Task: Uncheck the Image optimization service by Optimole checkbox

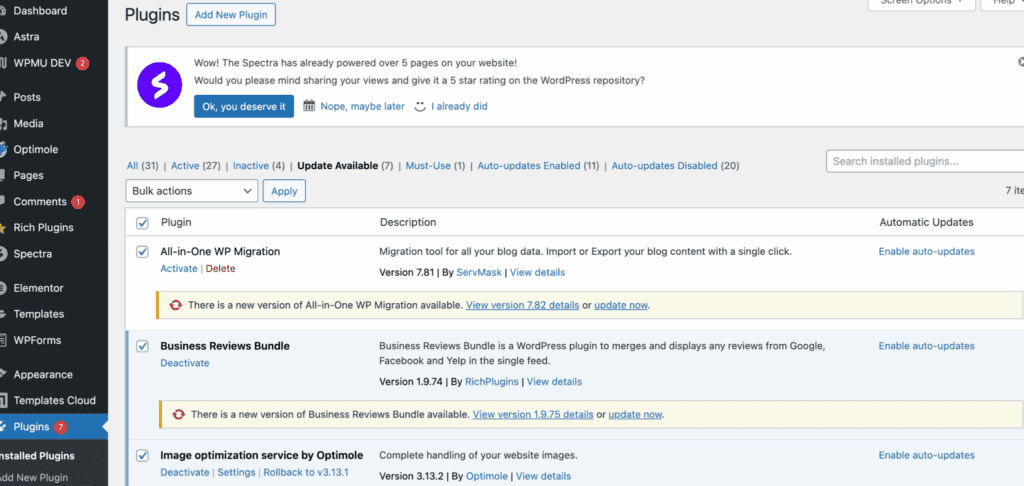Action: 142,455
